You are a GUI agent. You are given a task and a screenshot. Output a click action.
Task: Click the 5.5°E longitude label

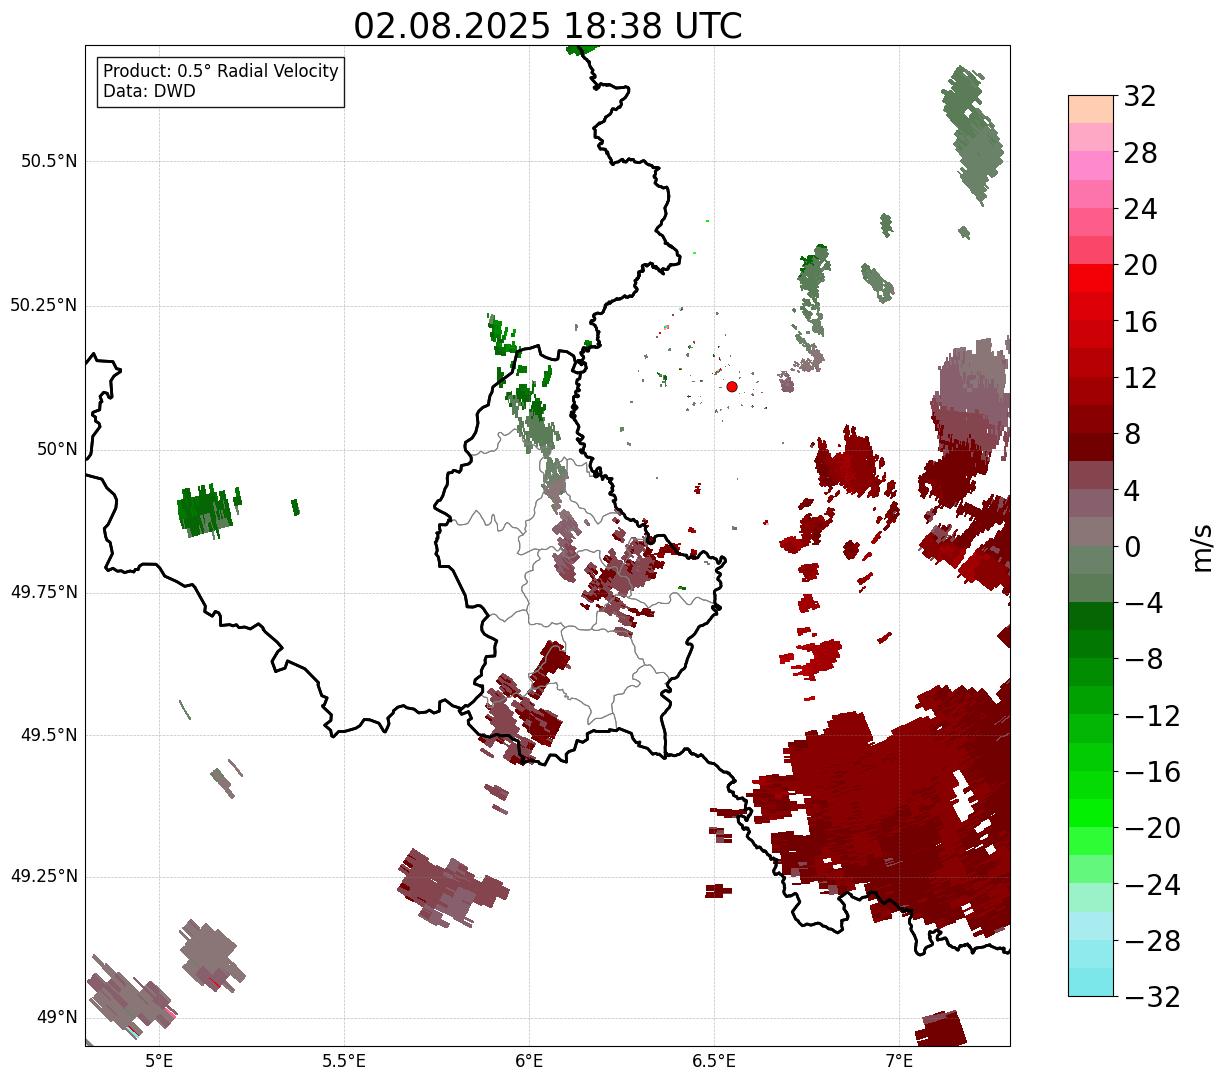pyautogui.click(x=344, y=1061)
